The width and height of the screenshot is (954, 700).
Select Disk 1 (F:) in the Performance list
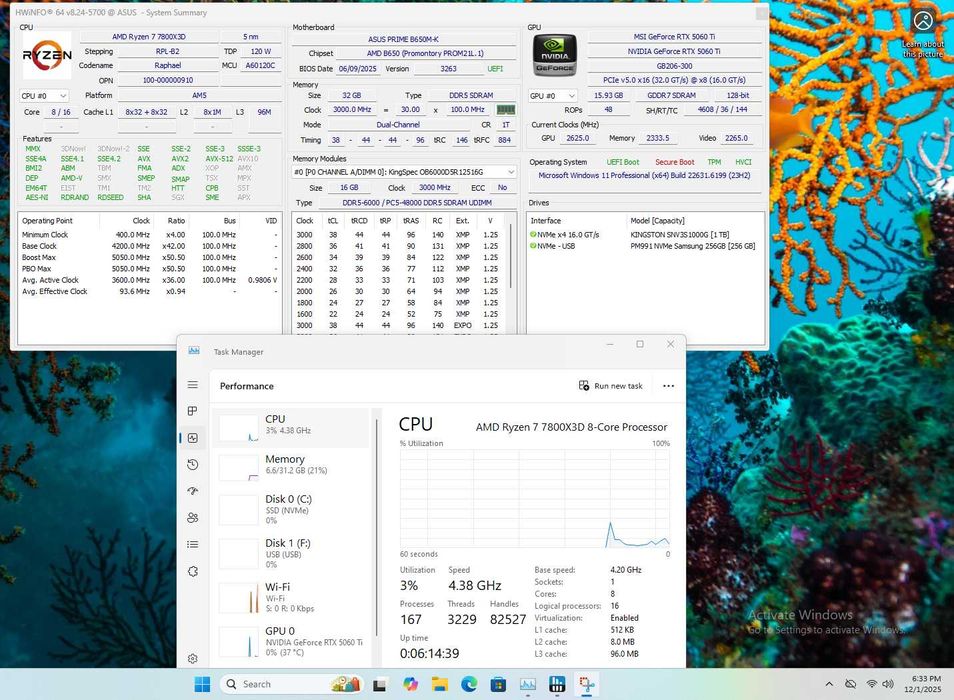tap(291, 553)
